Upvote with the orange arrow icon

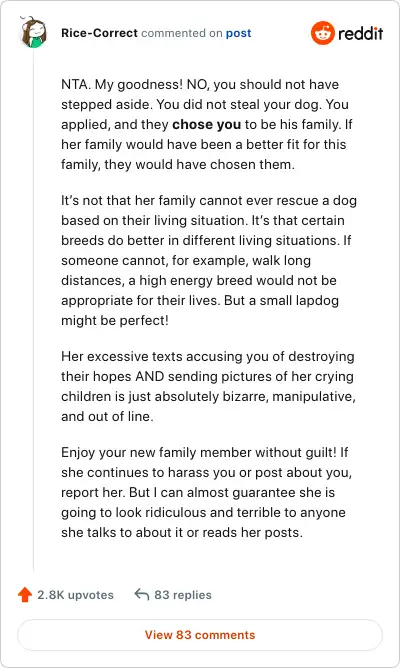pos(25,595)
